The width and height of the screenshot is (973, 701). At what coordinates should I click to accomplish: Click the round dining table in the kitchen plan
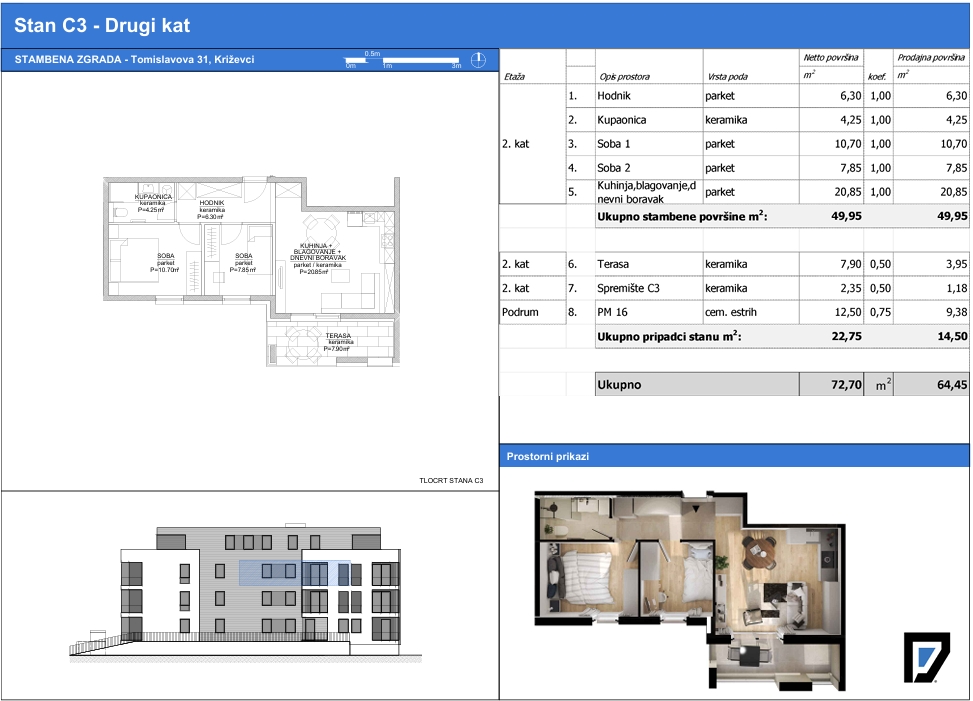(x=321, y=230)
